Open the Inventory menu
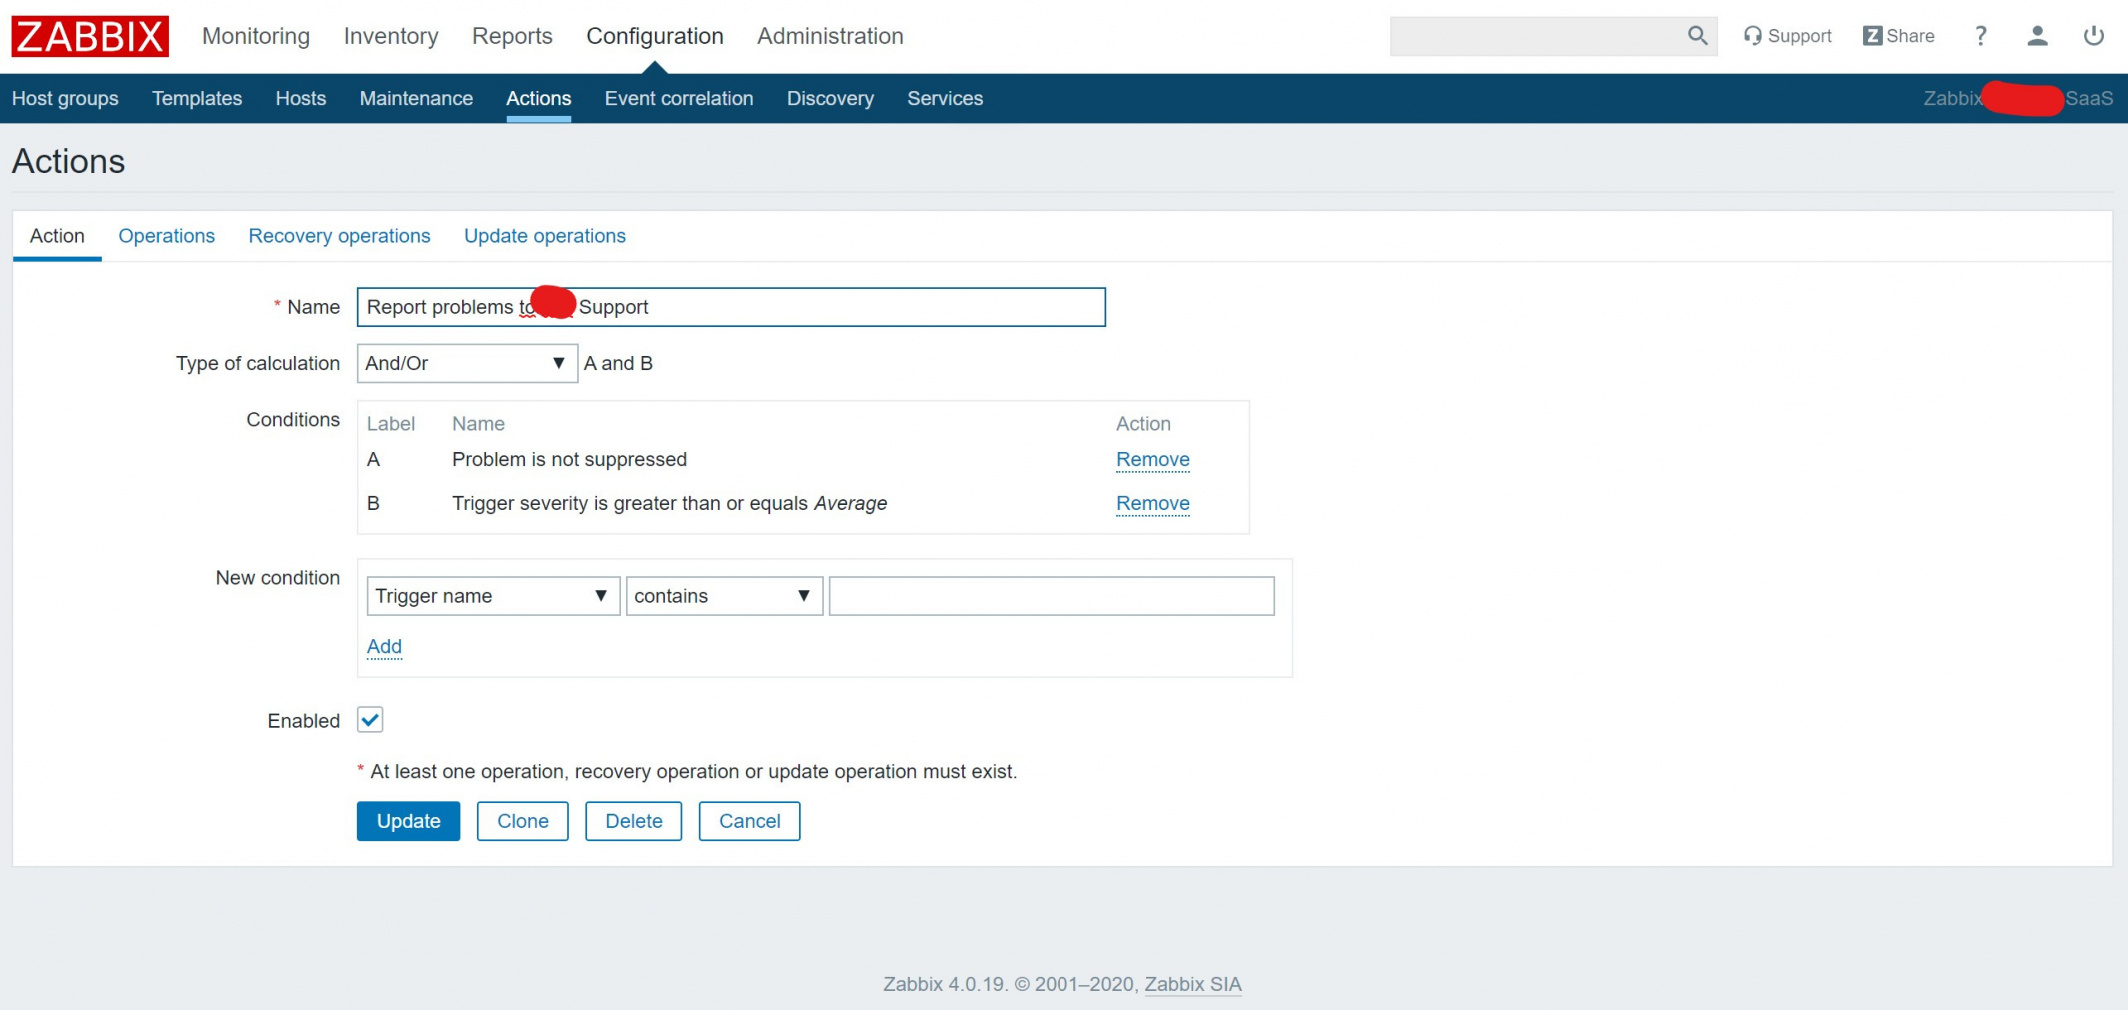This screenshot has width=2128, height=1010. tap(391, 36)
